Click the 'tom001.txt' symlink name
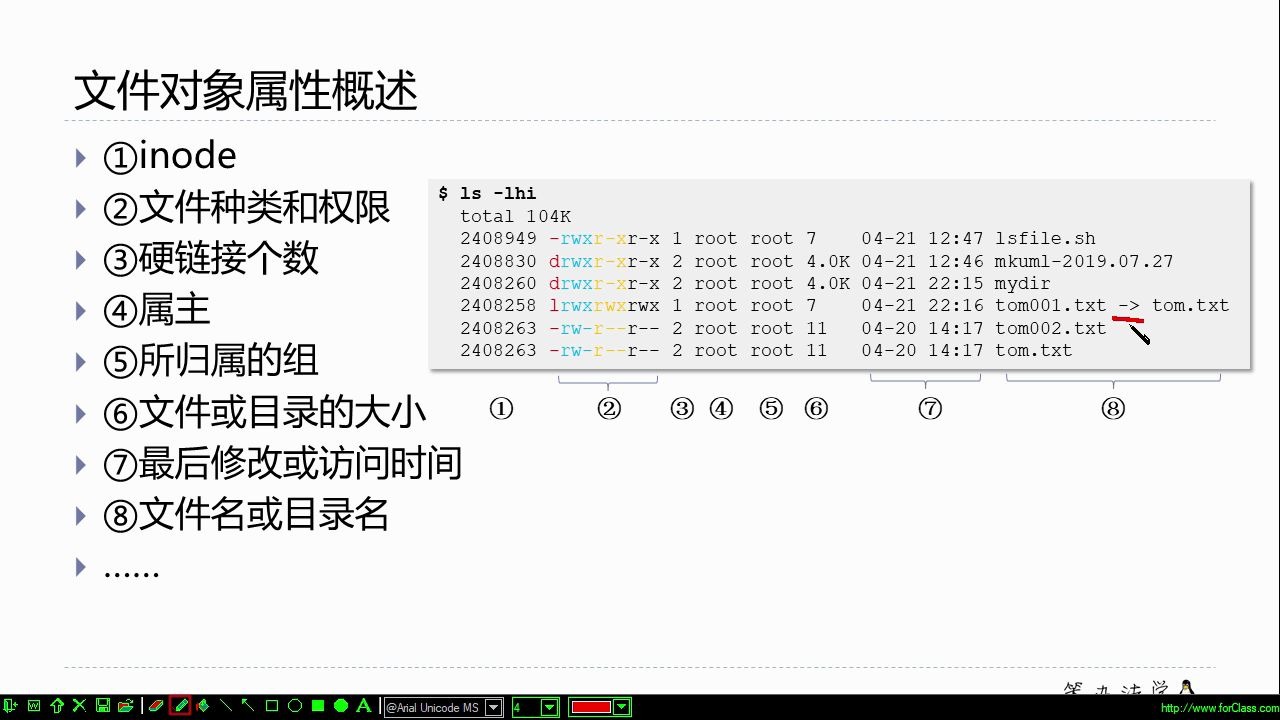This screenshot has height=720, width=1280. point(1051,306)
